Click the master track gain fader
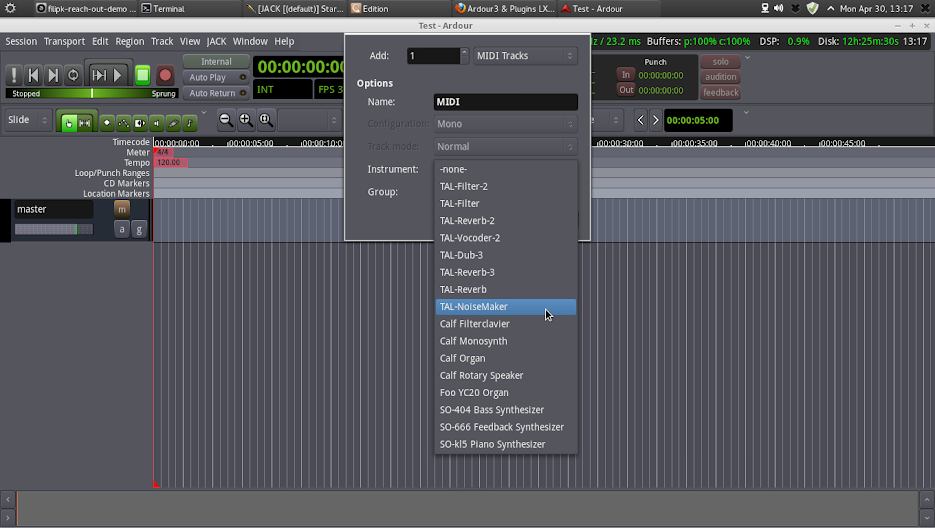This screenshot has width=935, height=528. [54, 229]
